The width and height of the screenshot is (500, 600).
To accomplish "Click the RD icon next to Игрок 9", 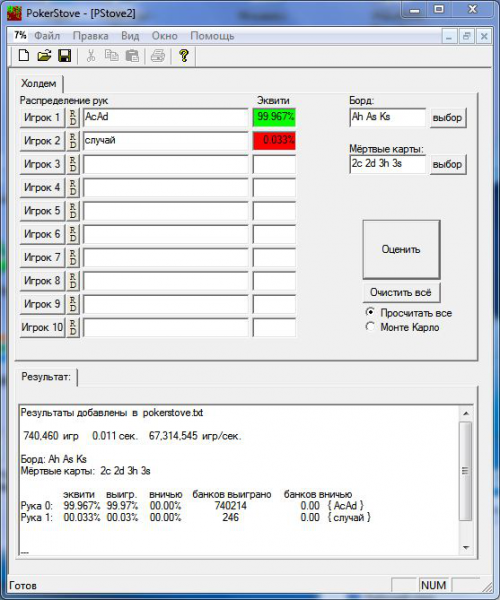I will coord(73,304).
